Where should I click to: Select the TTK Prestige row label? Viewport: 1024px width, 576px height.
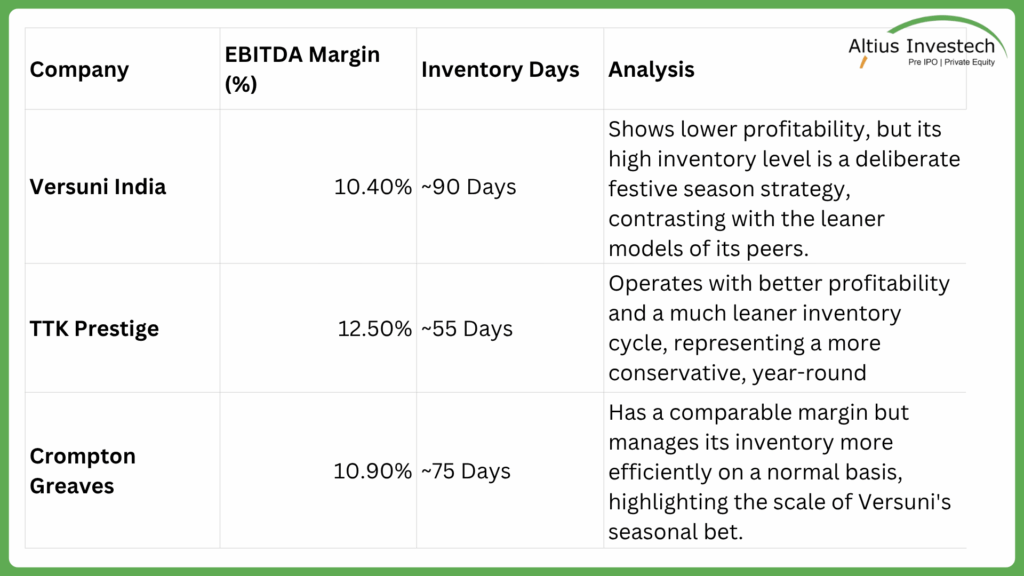pos(94,329)
